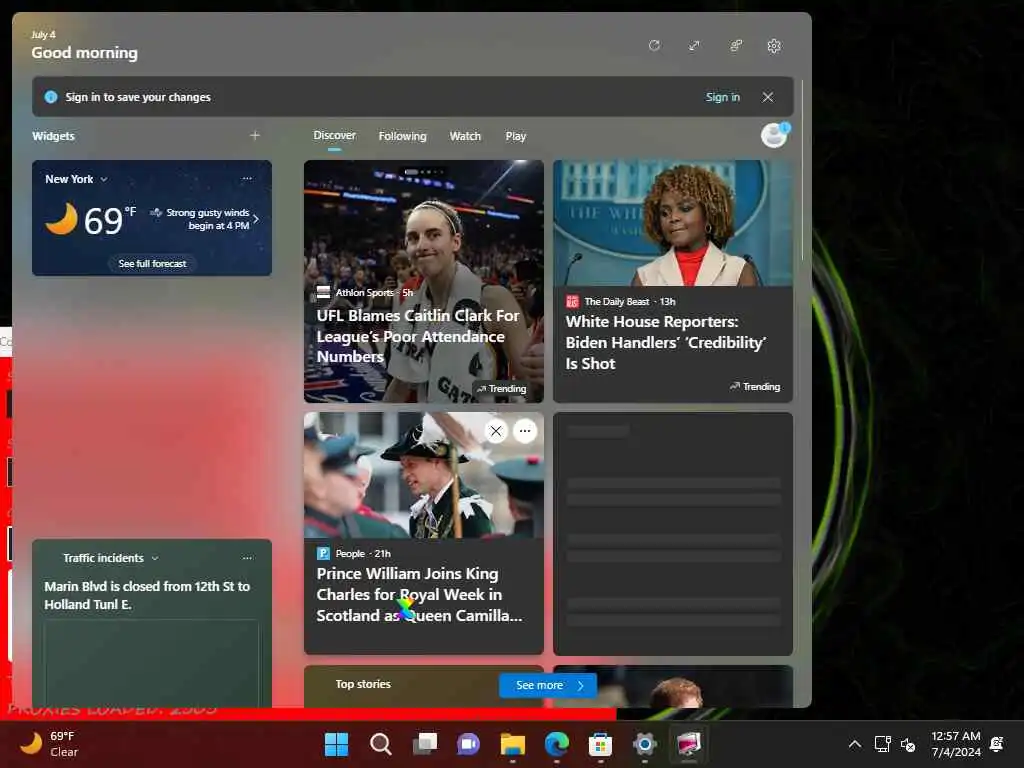Switch to the Watch tab

click(465, 136)
